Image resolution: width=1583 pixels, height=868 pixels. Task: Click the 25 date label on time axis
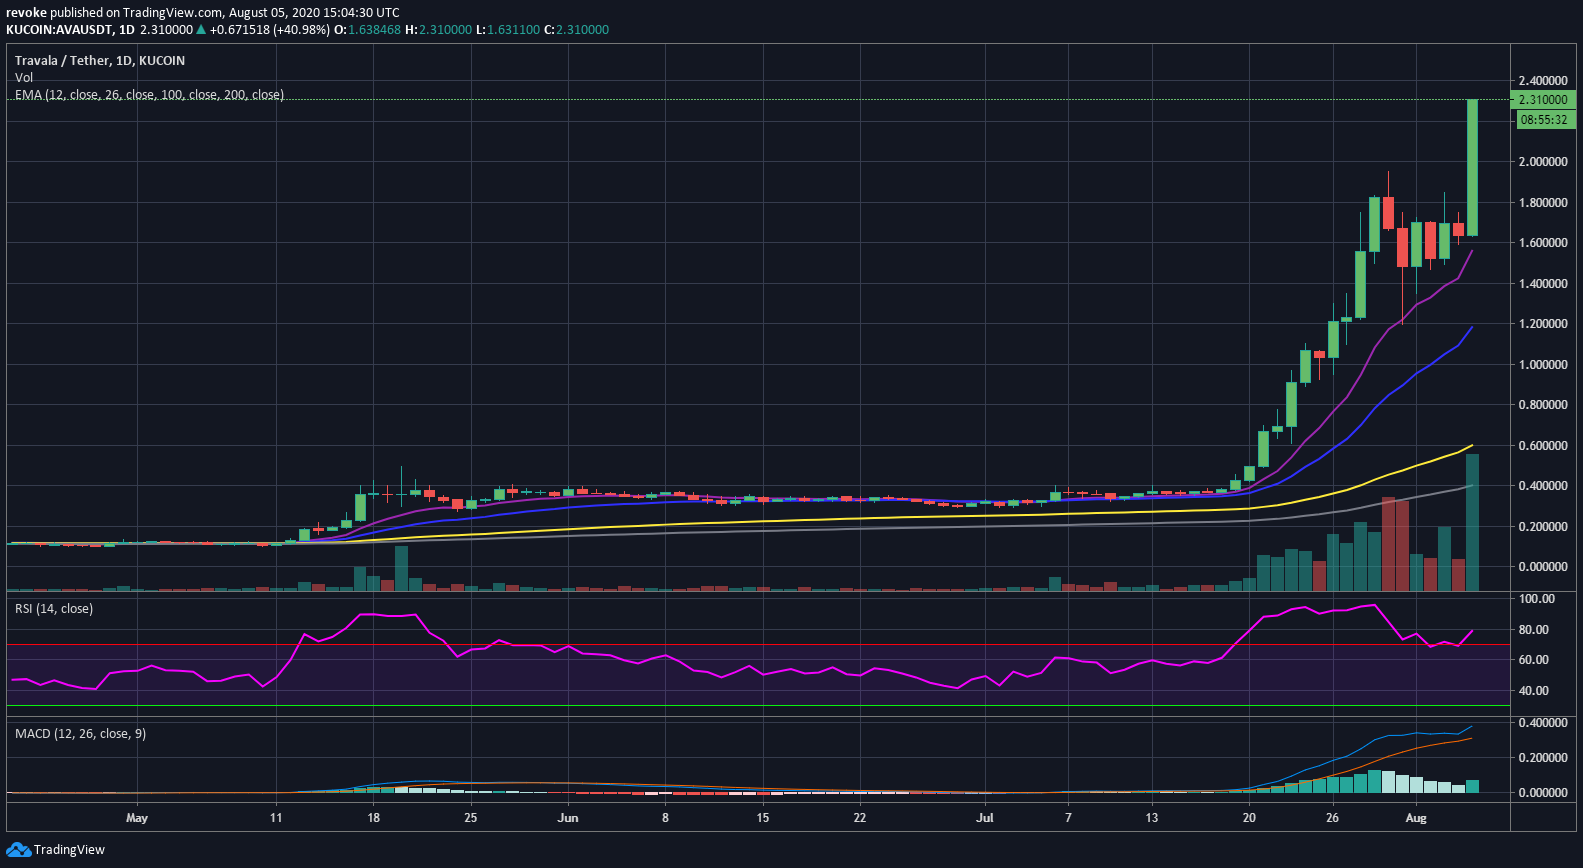click(471, 818)
